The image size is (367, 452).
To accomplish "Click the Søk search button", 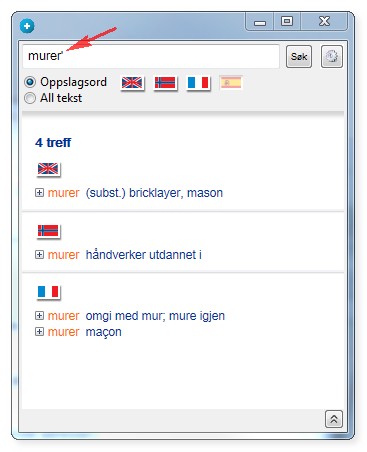I will (299, 57).
